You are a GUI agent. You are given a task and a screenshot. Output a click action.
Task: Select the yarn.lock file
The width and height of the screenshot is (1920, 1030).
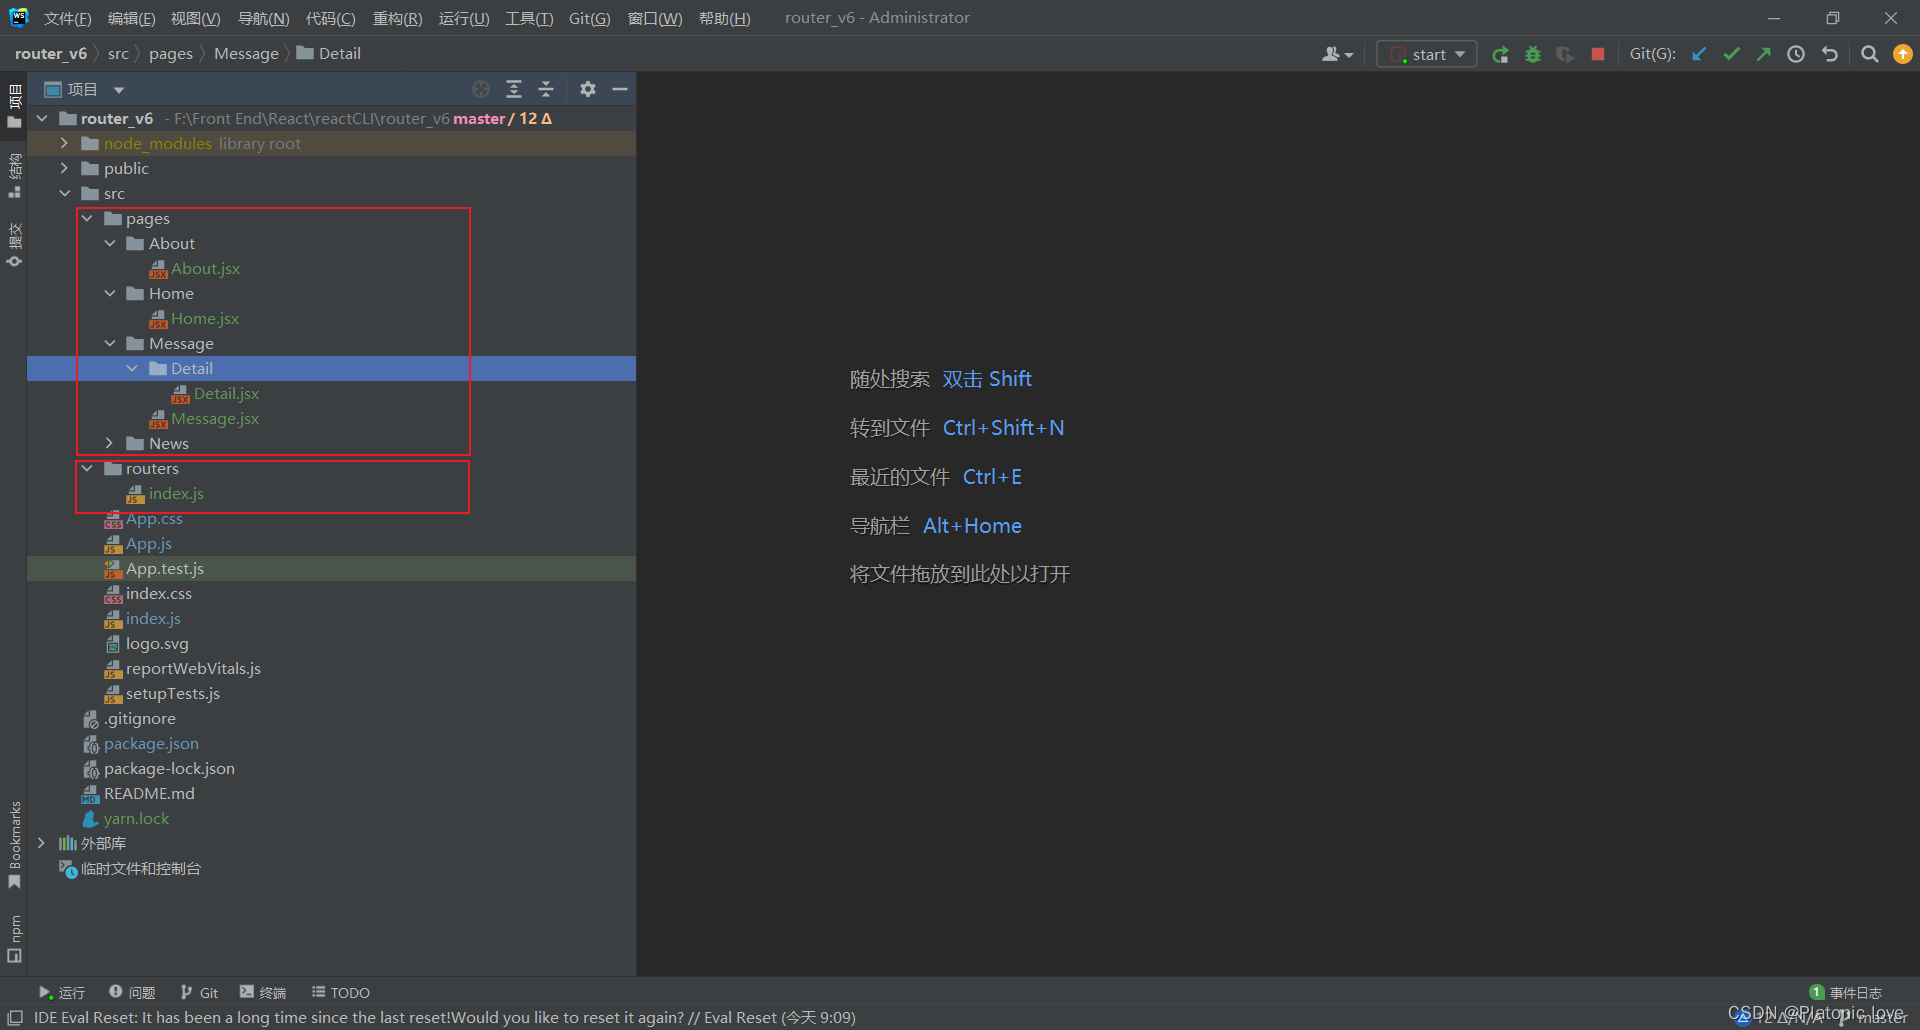[136, 818]
